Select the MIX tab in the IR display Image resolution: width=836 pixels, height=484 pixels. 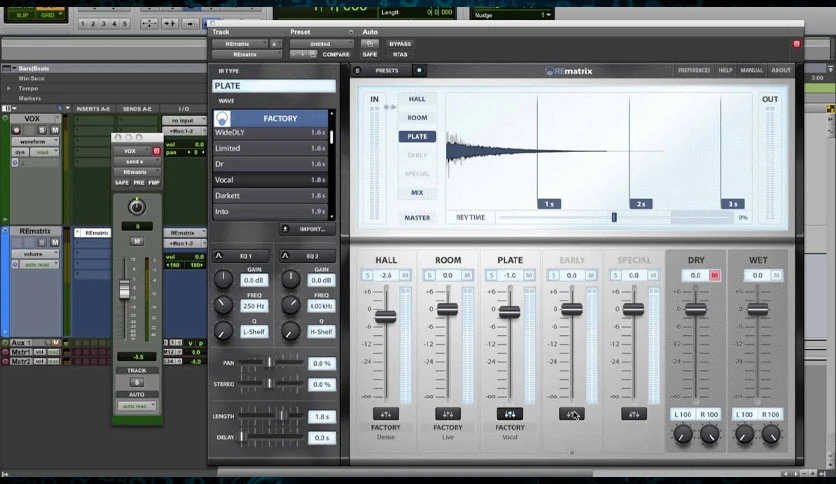coord(417,192)
